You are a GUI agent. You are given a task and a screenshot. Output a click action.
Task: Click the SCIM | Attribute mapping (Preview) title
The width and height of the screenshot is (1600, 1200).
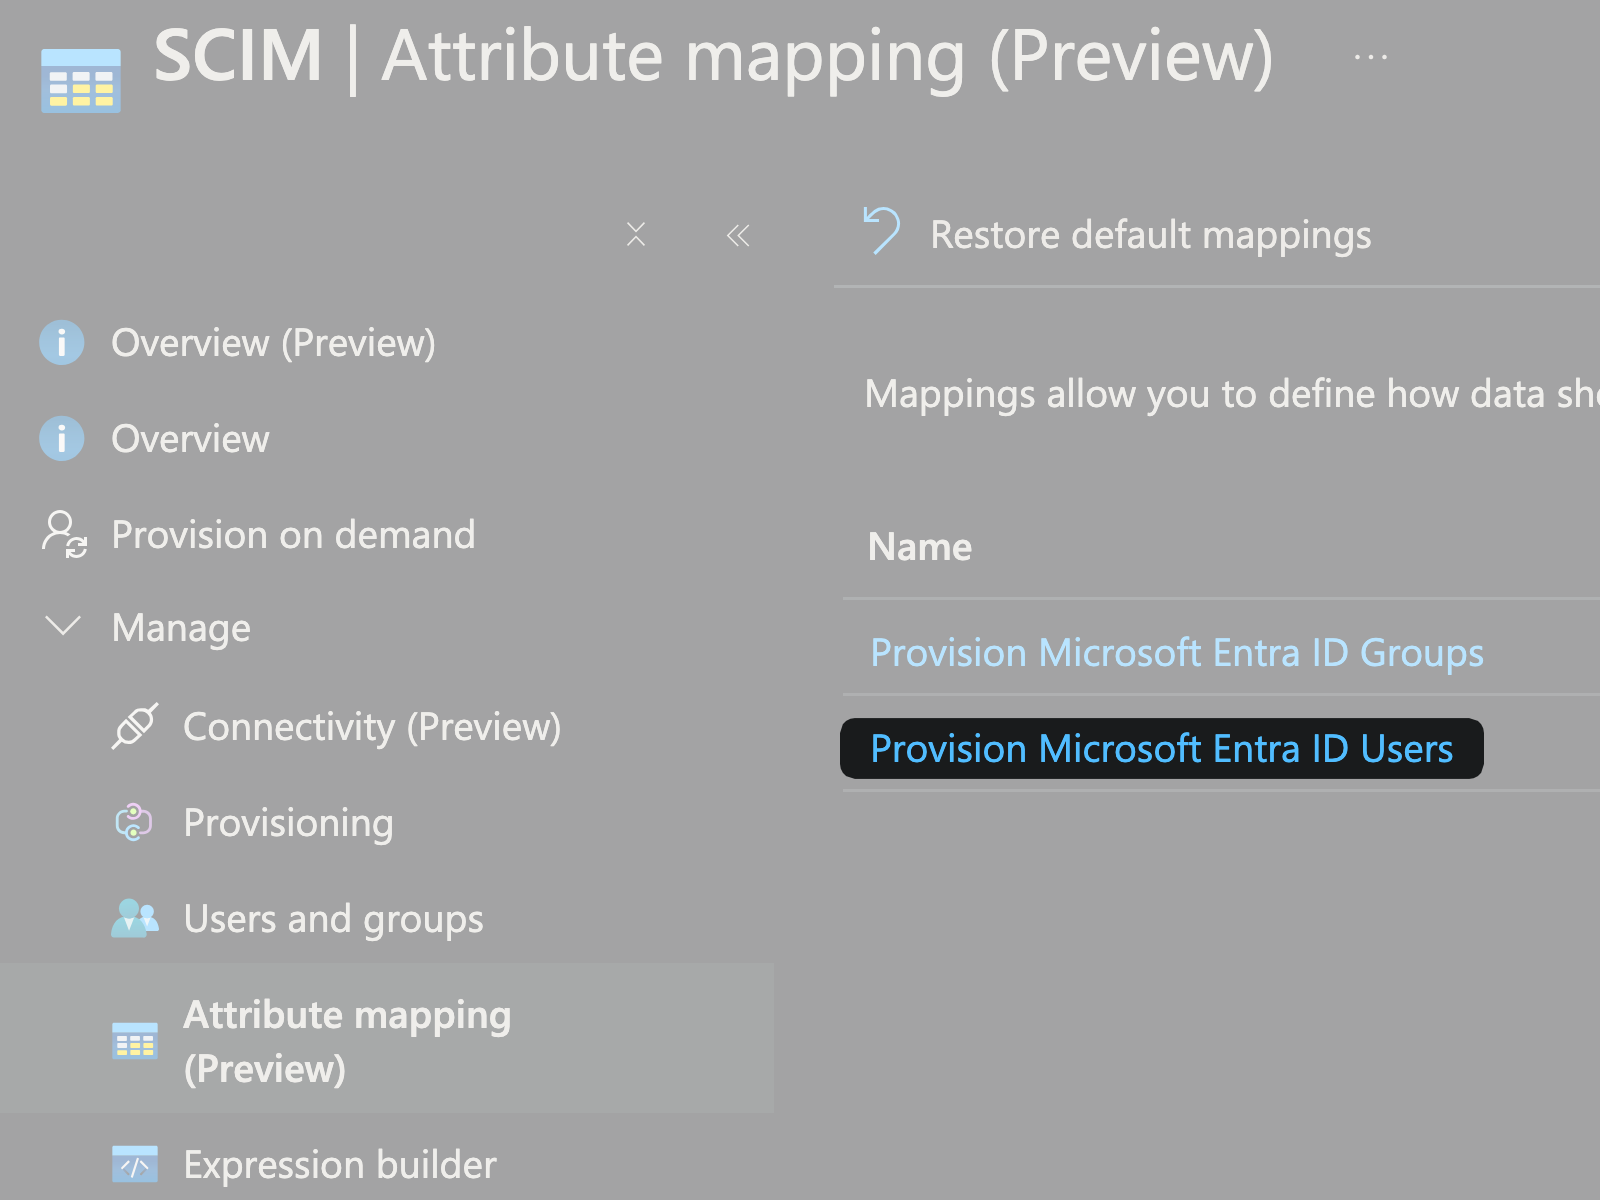[713, 57]
